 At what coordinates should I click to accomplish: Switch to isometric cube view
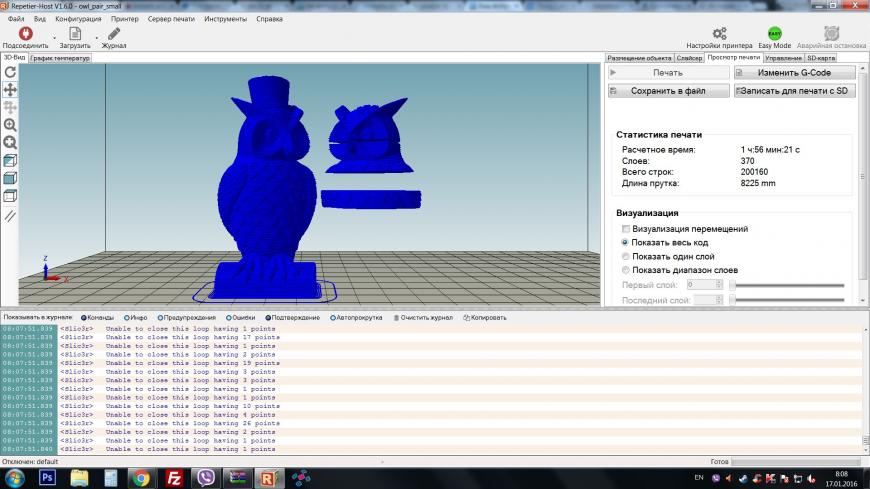pos(10,160)
